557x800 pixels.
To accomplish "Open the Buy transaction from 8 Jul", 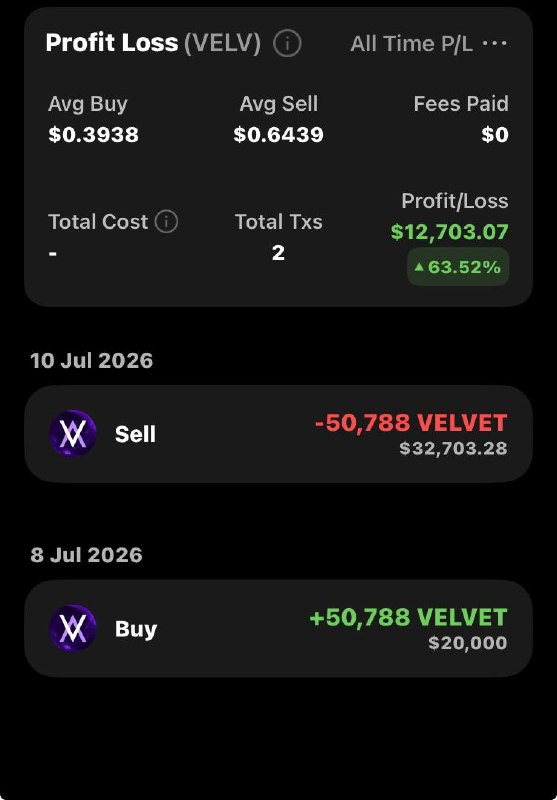I will 278,628.
